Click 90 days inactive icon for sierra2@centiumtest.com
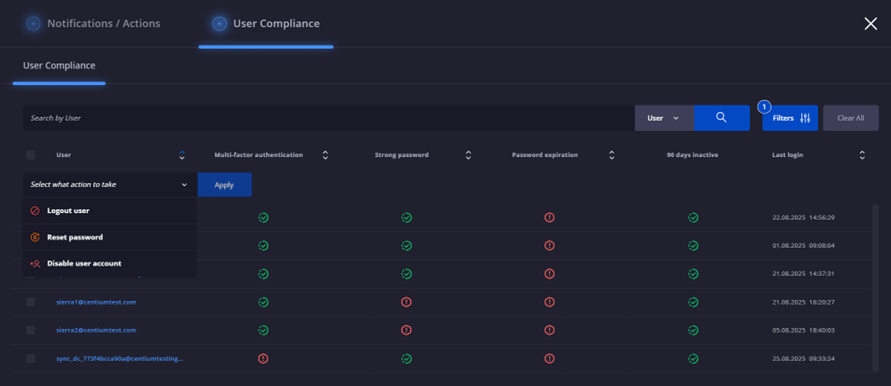 tap(693, 330)
